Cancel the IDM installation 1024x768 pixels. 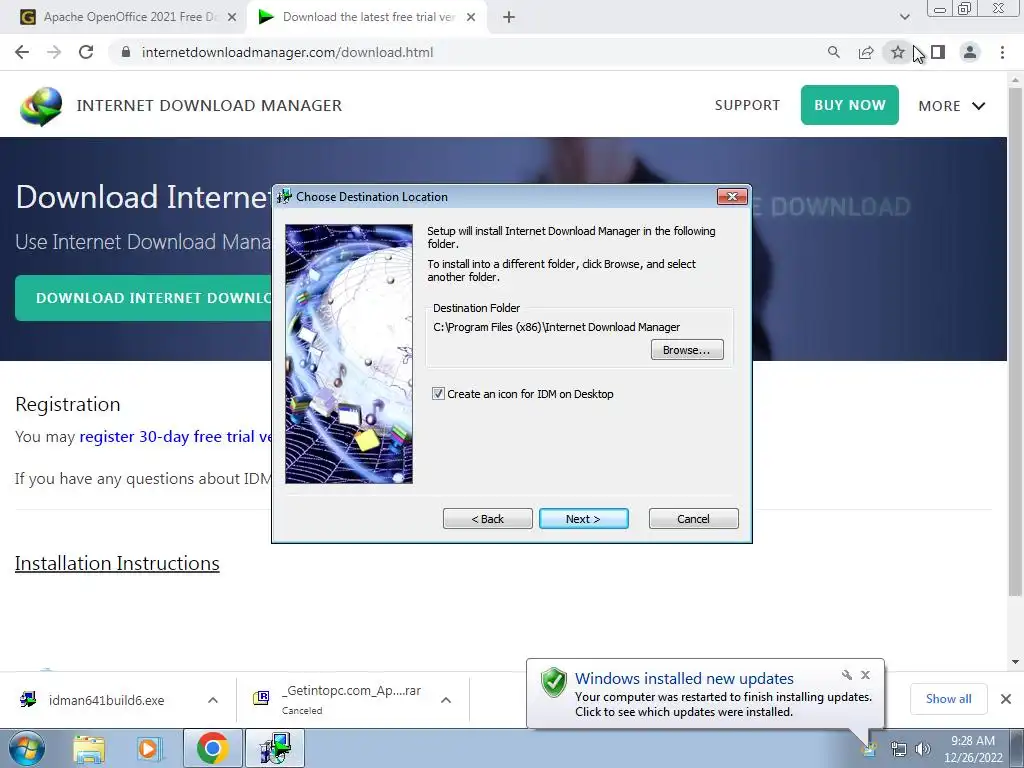coord(694,519)
